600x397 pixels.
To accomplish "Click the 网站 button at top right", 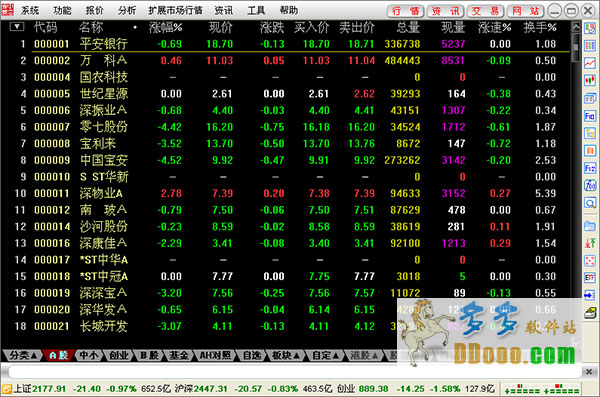I will (x=526, y=11).
